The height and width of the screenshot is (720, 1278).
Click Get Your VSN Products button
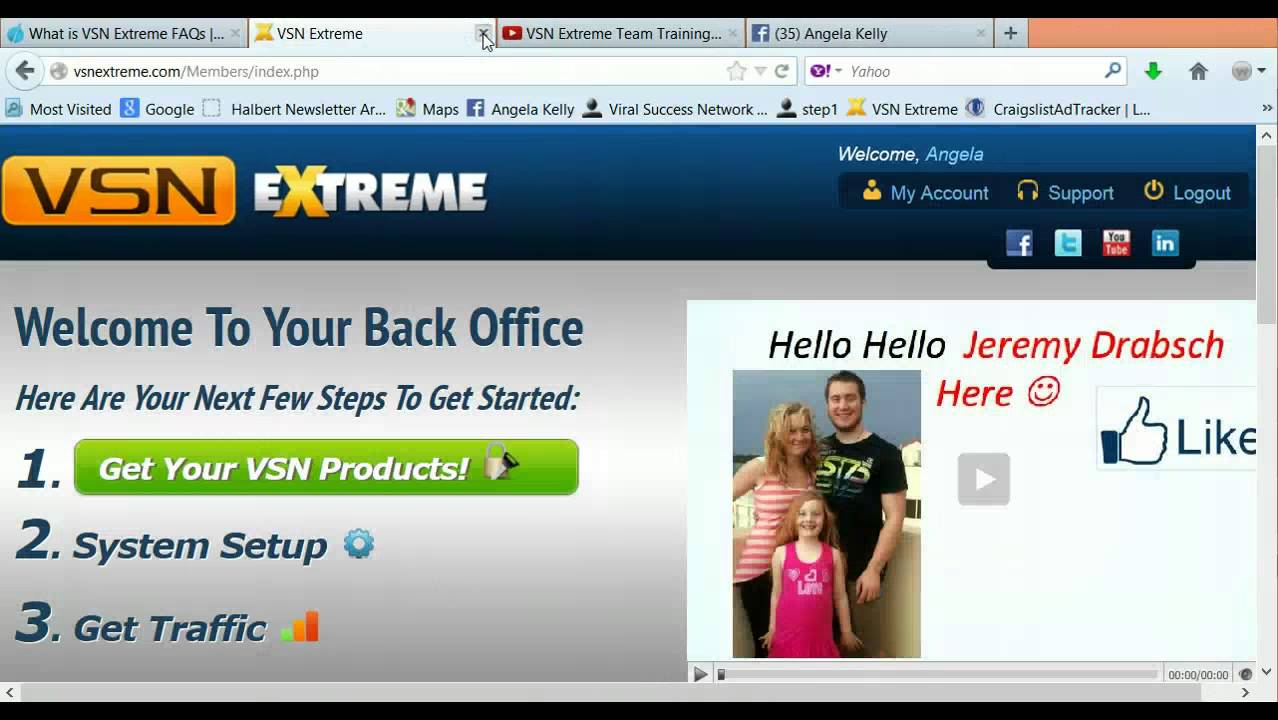tap(326, 467)
